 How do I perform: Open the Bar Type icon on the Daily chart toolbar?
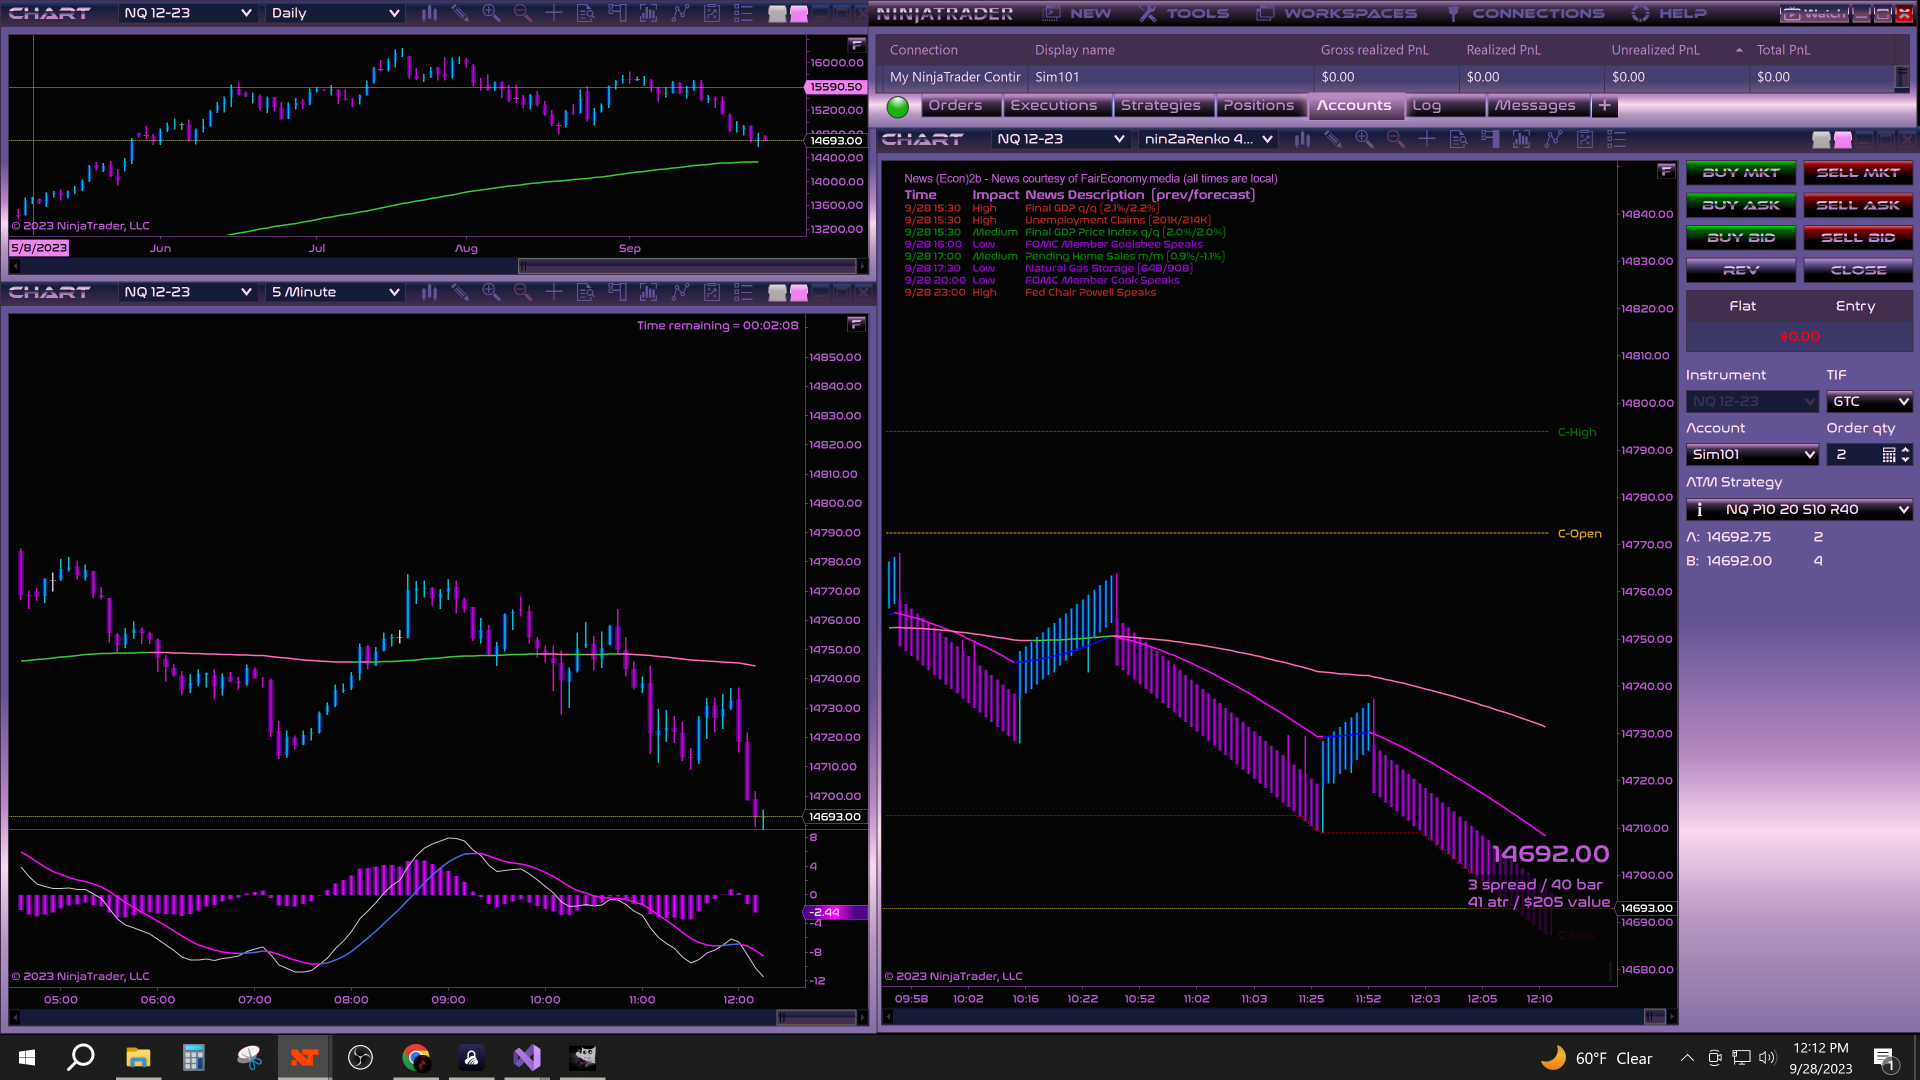coord(429,13)
